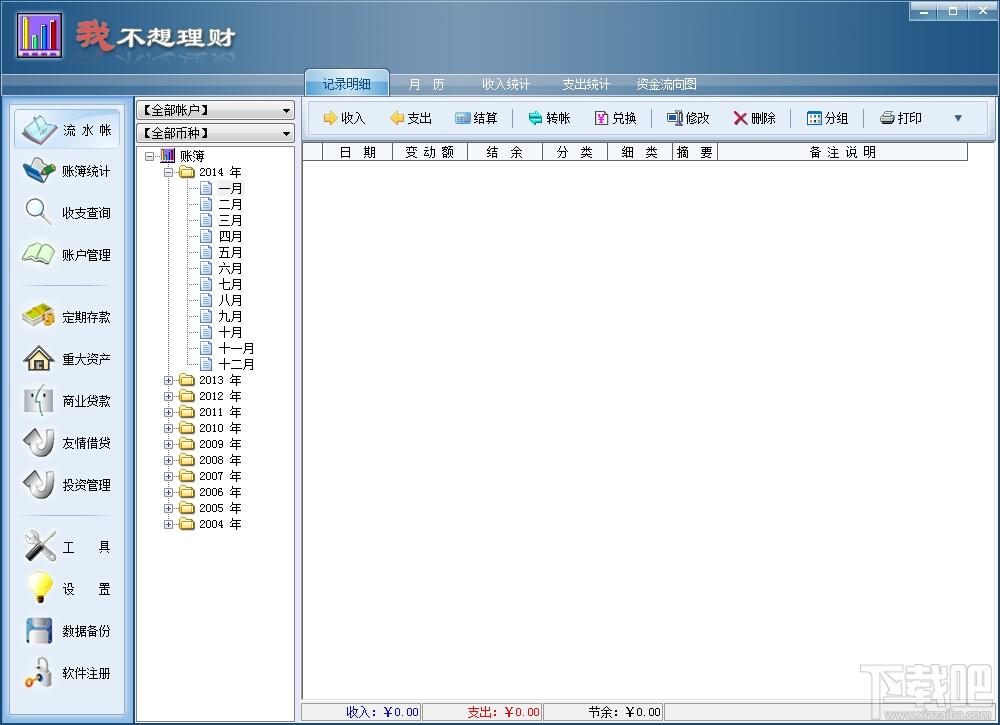Click the 删除 red X button

coord(754,118)
